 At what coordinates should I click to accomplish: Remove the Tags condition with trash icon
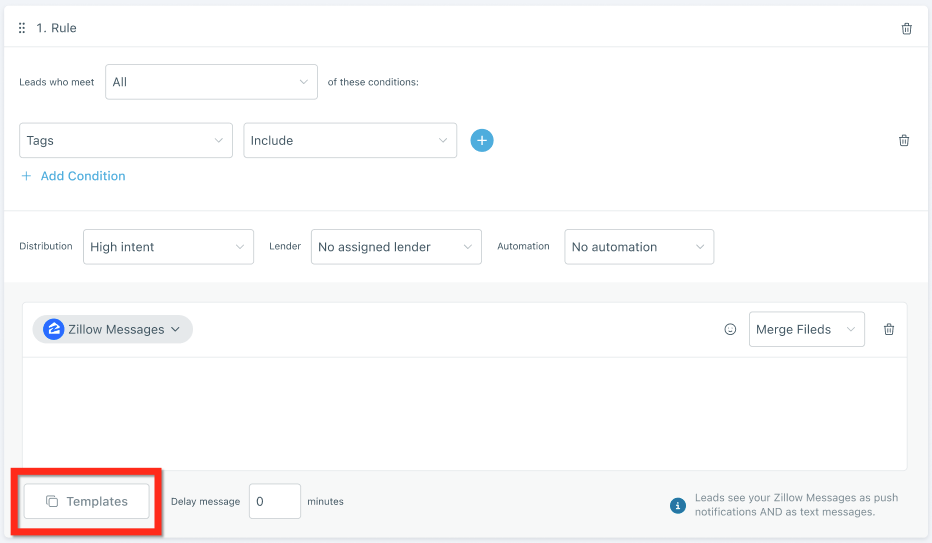point(903,141)
